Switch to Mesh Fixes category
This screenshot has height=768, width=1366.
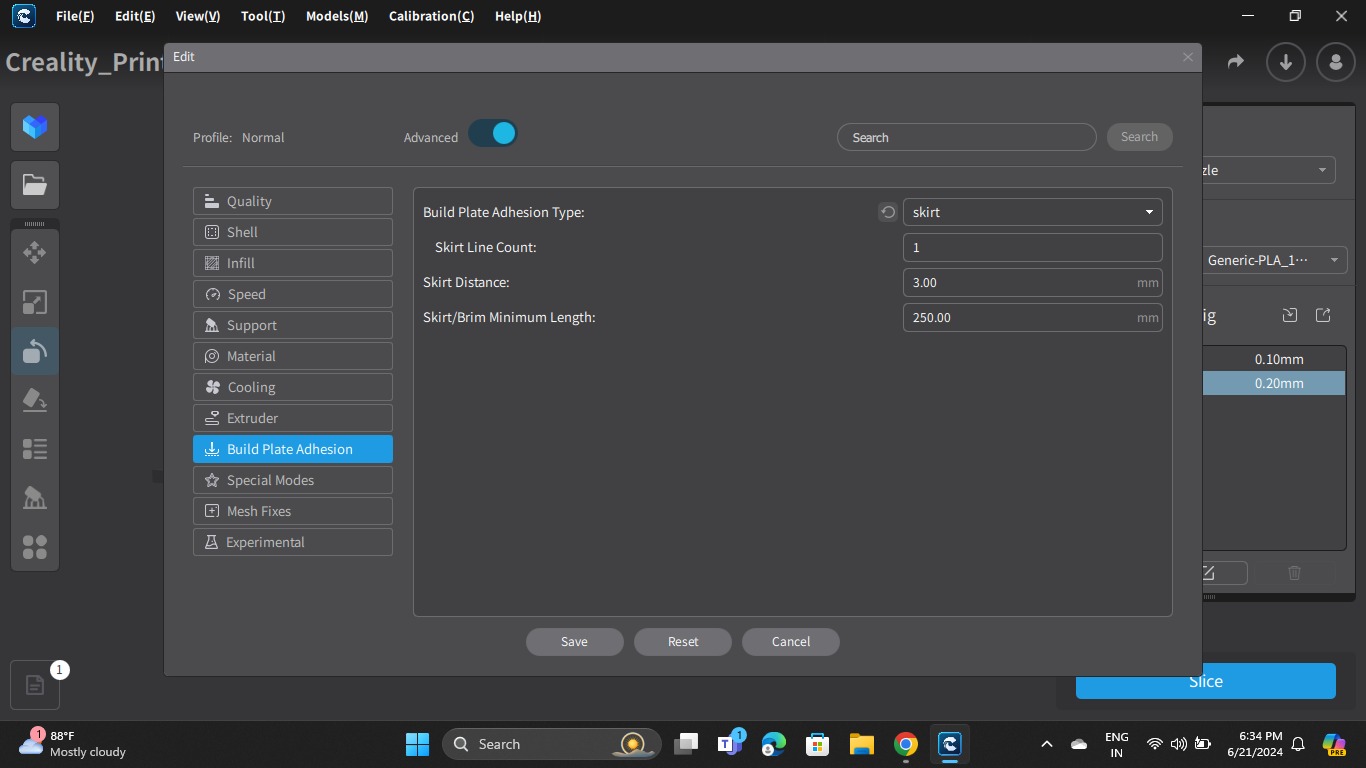pos(293,511)
